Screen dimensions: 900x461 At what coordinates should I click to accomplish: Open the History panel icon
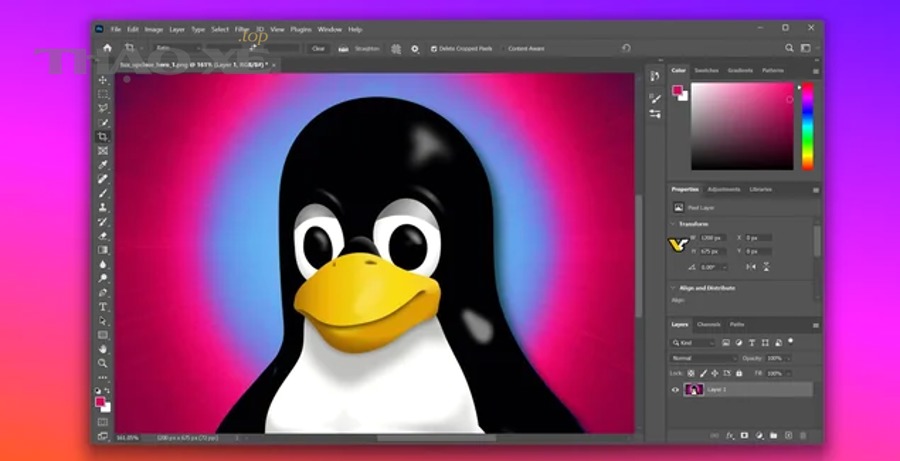click(x=655, y=76)
